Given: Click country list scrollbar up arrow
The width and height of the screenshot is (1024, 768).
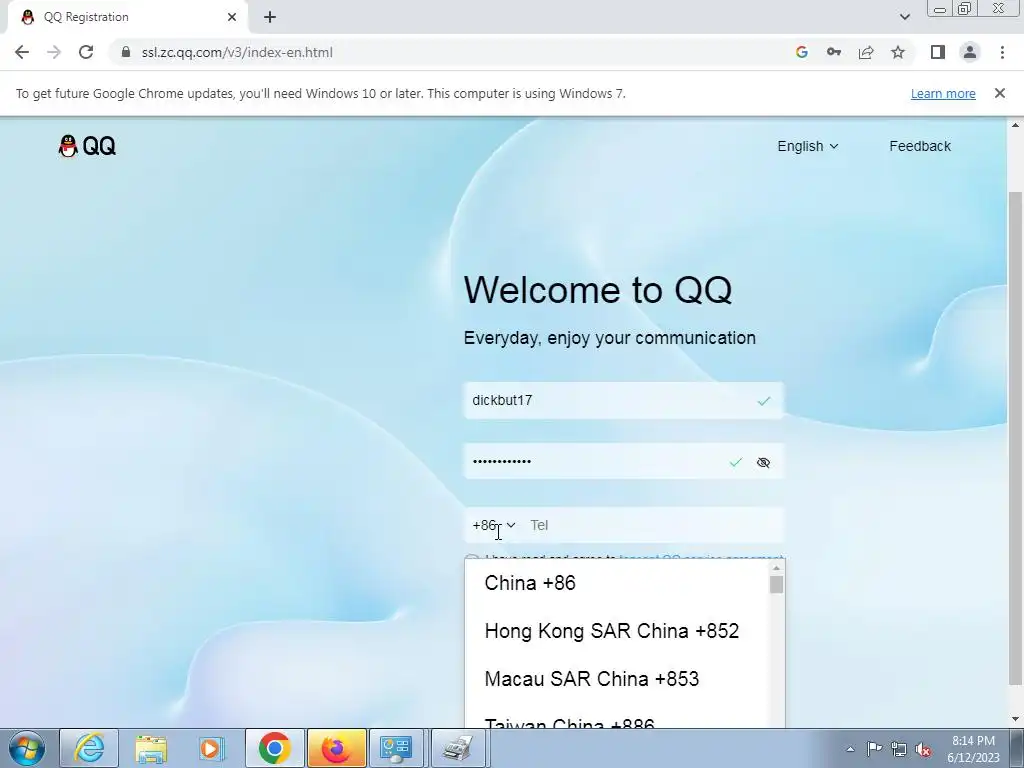Looking at the screenshot, I should 776,568.
